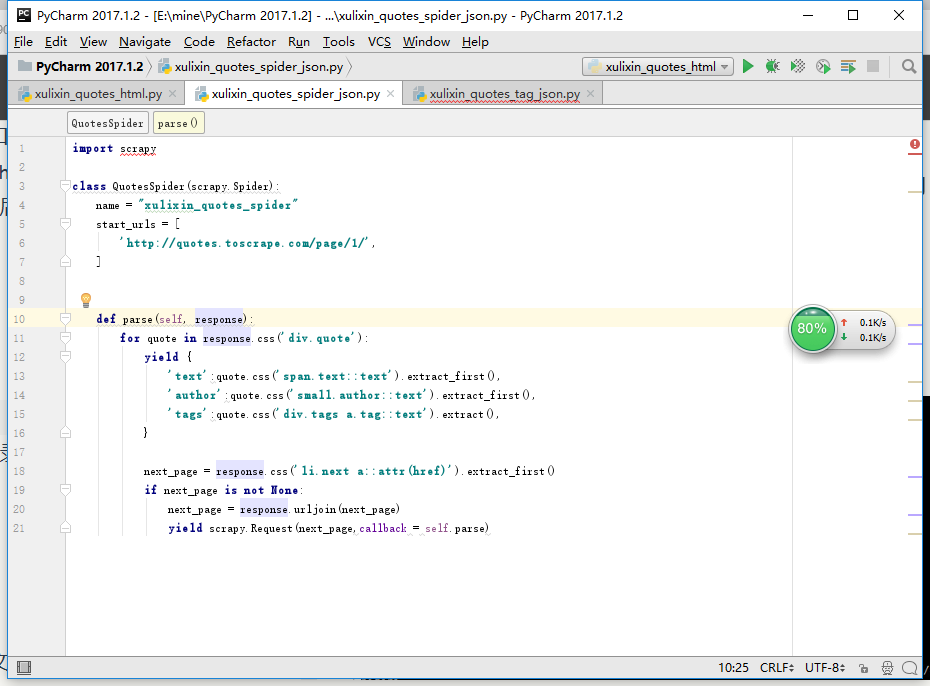Switch to xulixin_quotes_tag_json.py tab
Screen dimensions: 930x686
click(504, 94)
